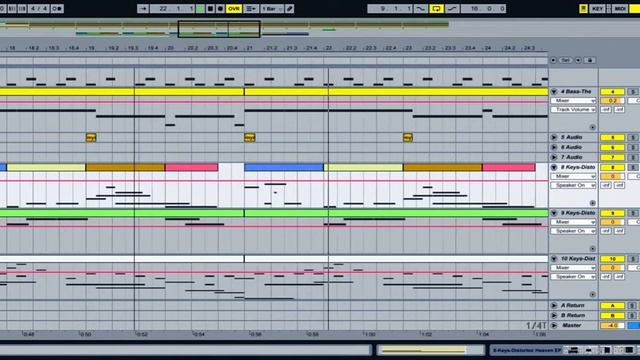This screenshot has height=360, width=640.
Task: Expand the 6 Audio track
Action: click(x=554, y=147)
